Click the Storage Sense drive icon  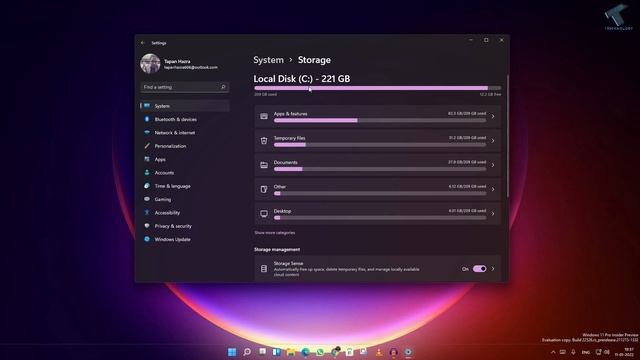click(264, 269)
